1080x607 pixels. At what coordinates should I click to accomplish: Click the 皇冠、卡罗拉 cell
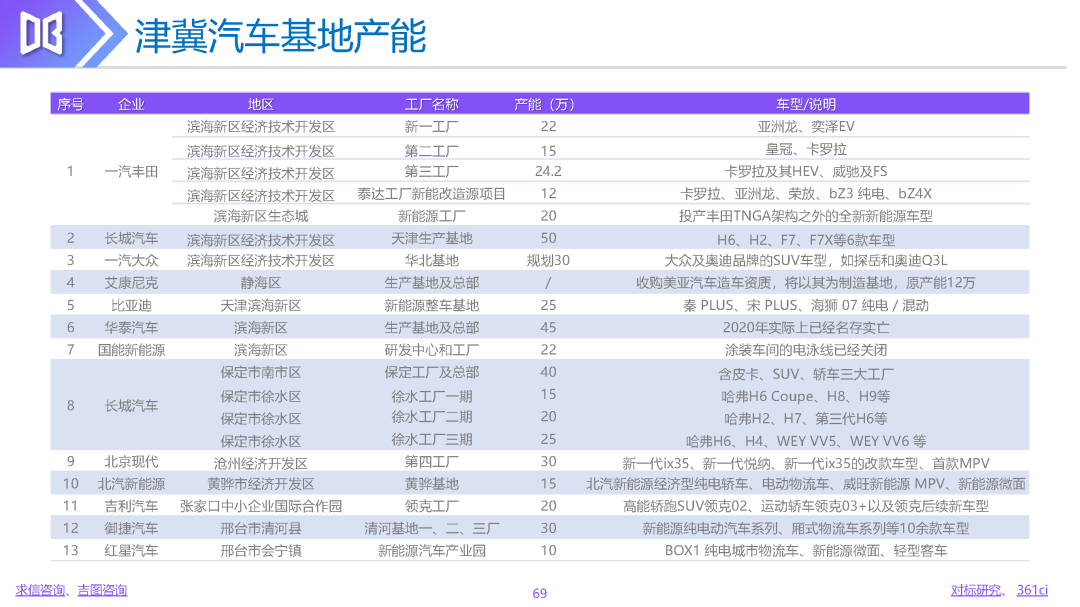coord(806,150)
